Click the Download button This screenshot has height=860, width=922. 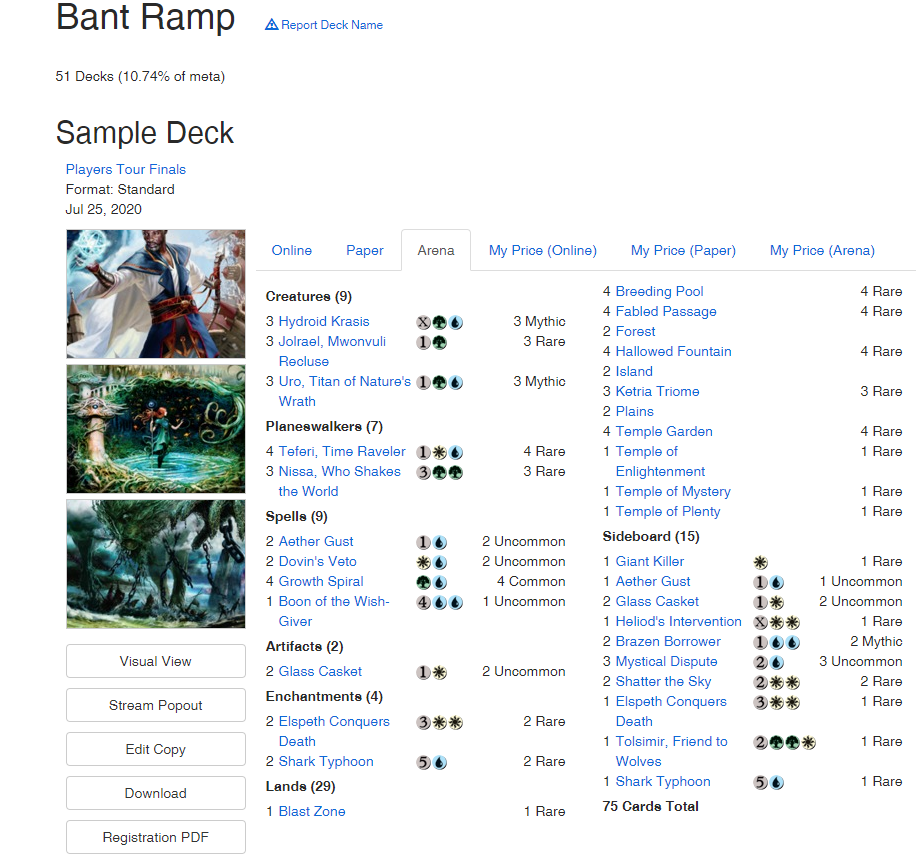(x=155, y=793)
